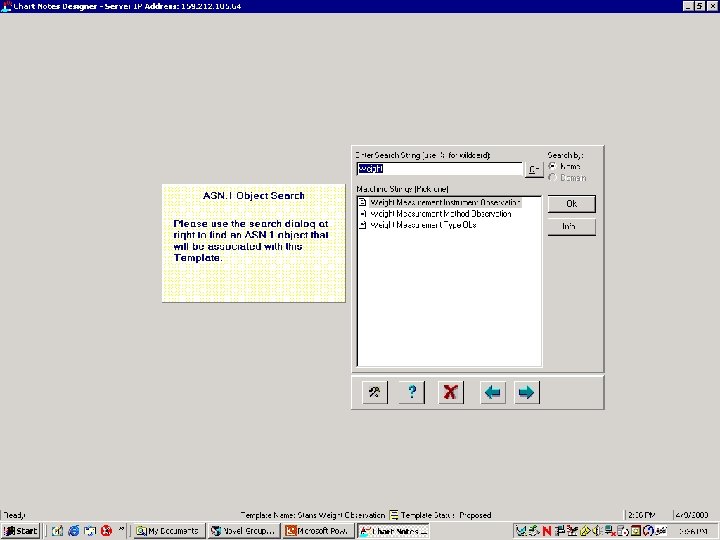Click into the search string input field

[439, 169]
